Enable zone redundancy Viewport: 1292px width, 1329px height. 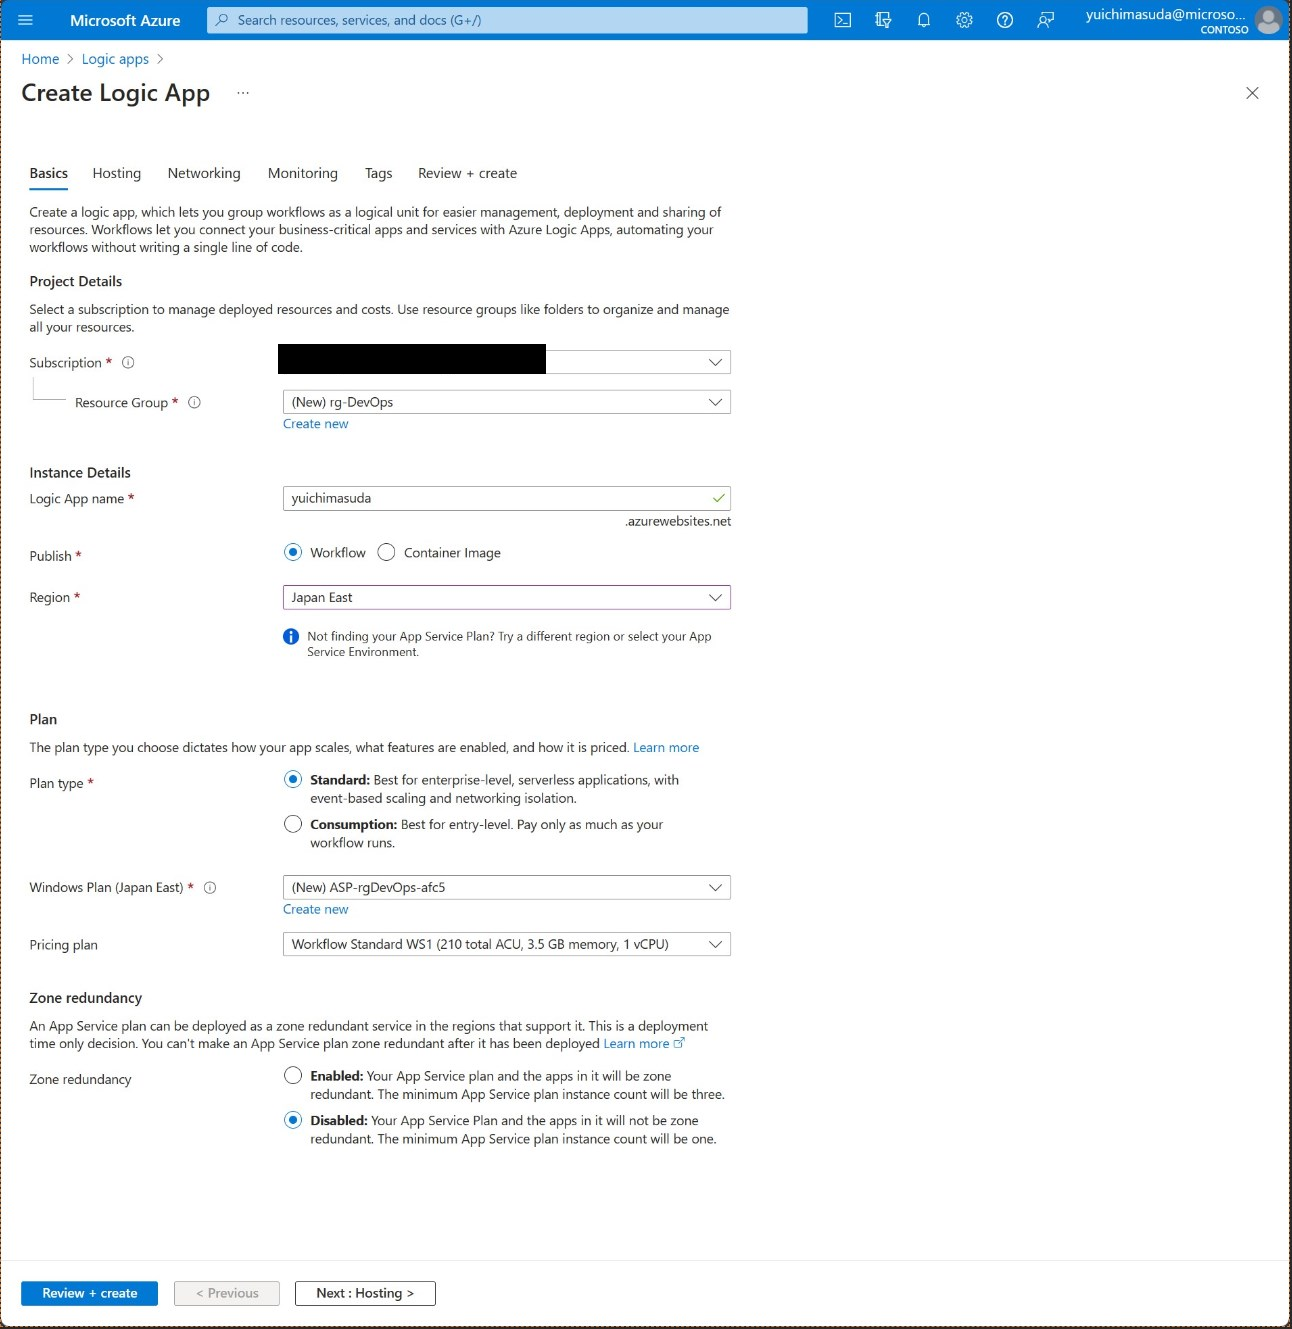[x=293, y=1075]
